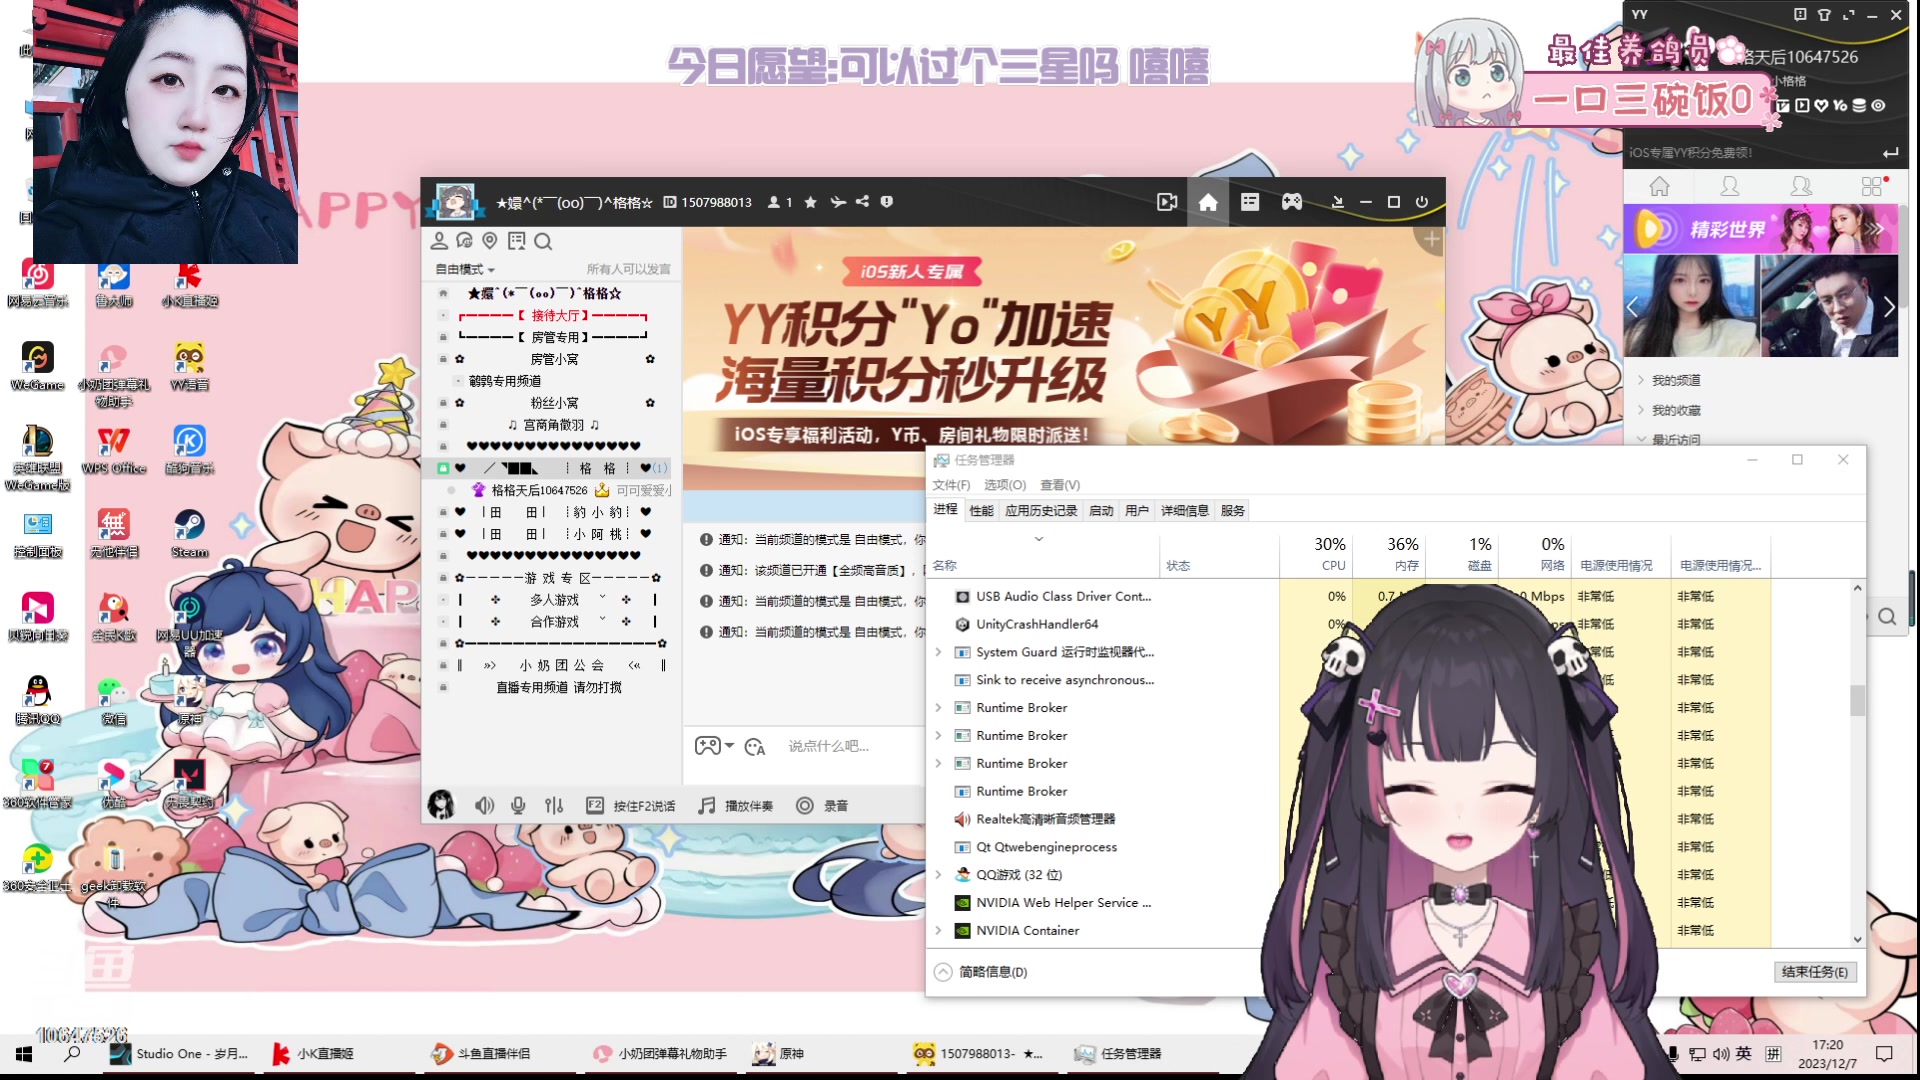Expand System Guard process row
This screenshot has height=1080, width=1920.
[x=938, y=653]
